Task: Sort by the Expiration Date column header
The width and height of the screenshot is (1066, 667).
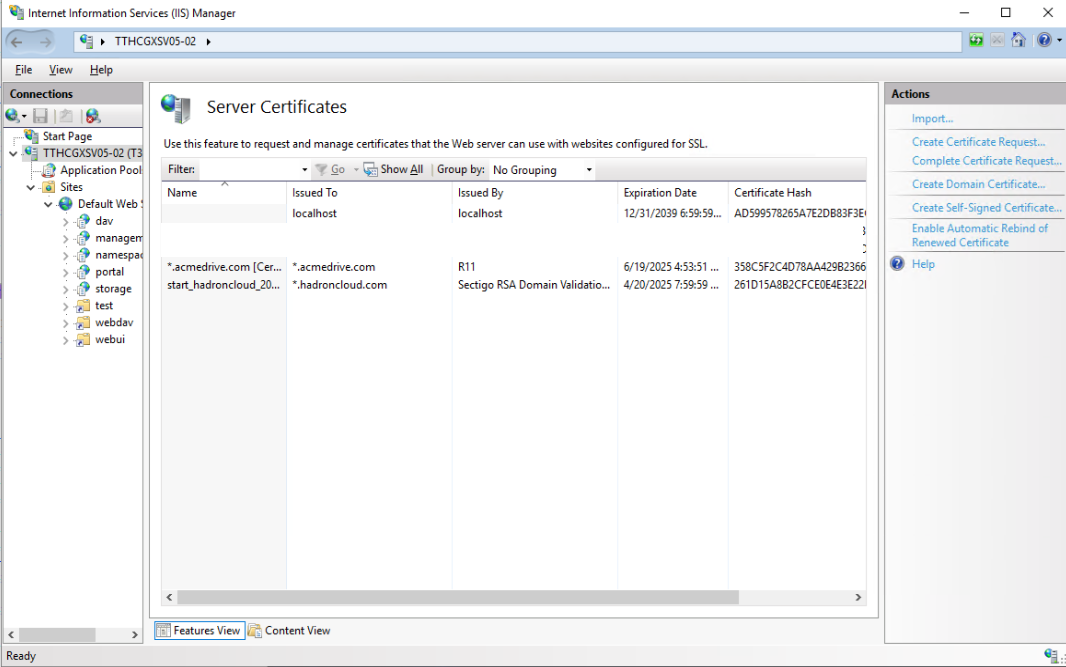Action: click(x=672, y=193)
